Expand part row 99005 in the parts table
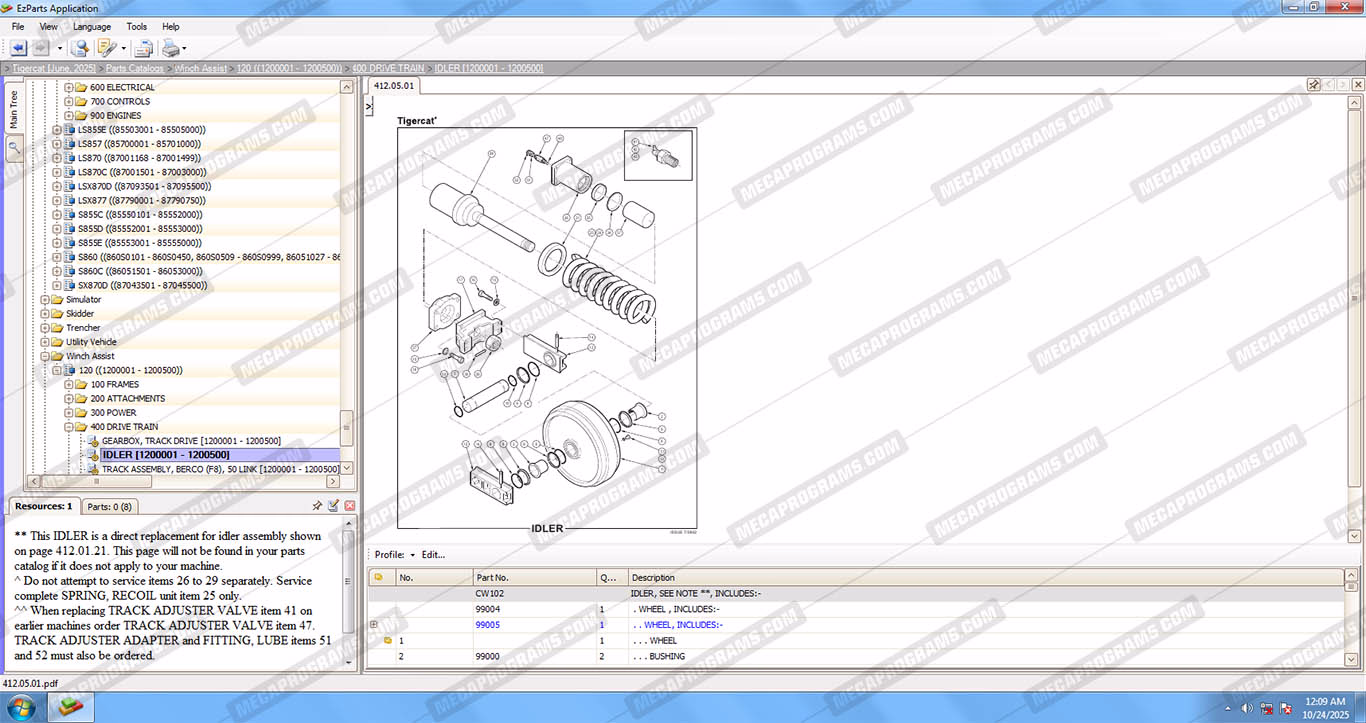The height and width of the screenshot is (723, 1366). [x=374, y=624]
